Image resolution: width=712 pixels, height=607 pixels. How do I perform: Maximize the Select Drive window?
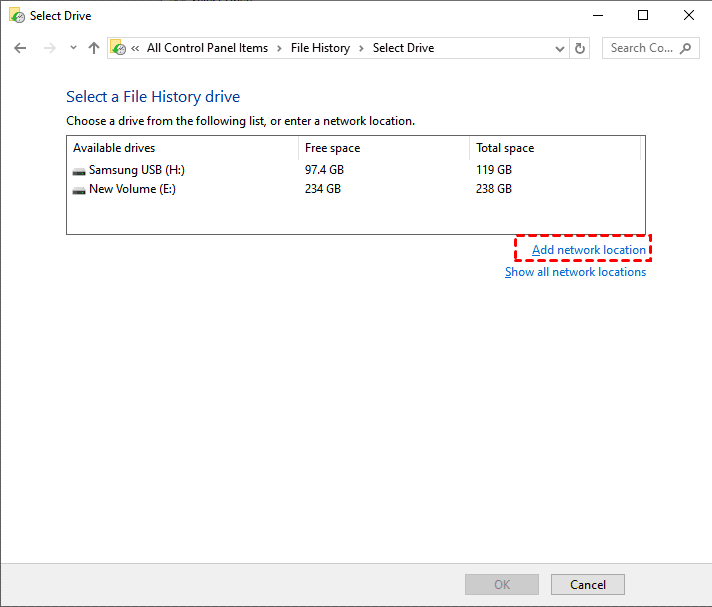click(643, 15)
